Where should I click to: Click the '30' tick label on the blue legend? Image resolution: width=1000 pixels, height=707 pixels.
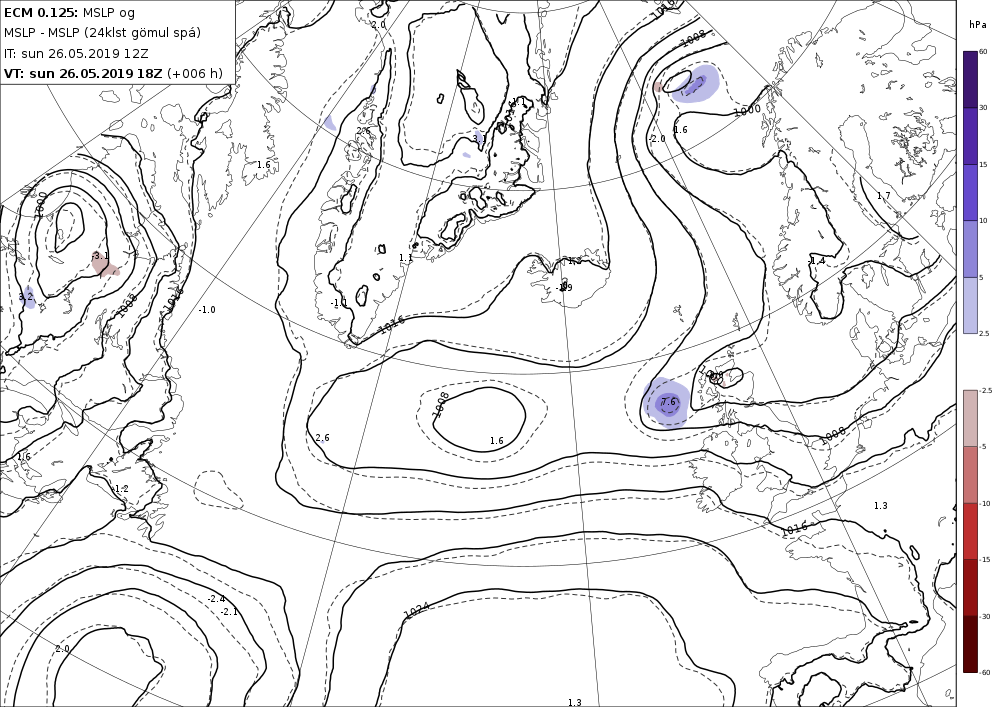pyautogui.click(x=983, y=108)
